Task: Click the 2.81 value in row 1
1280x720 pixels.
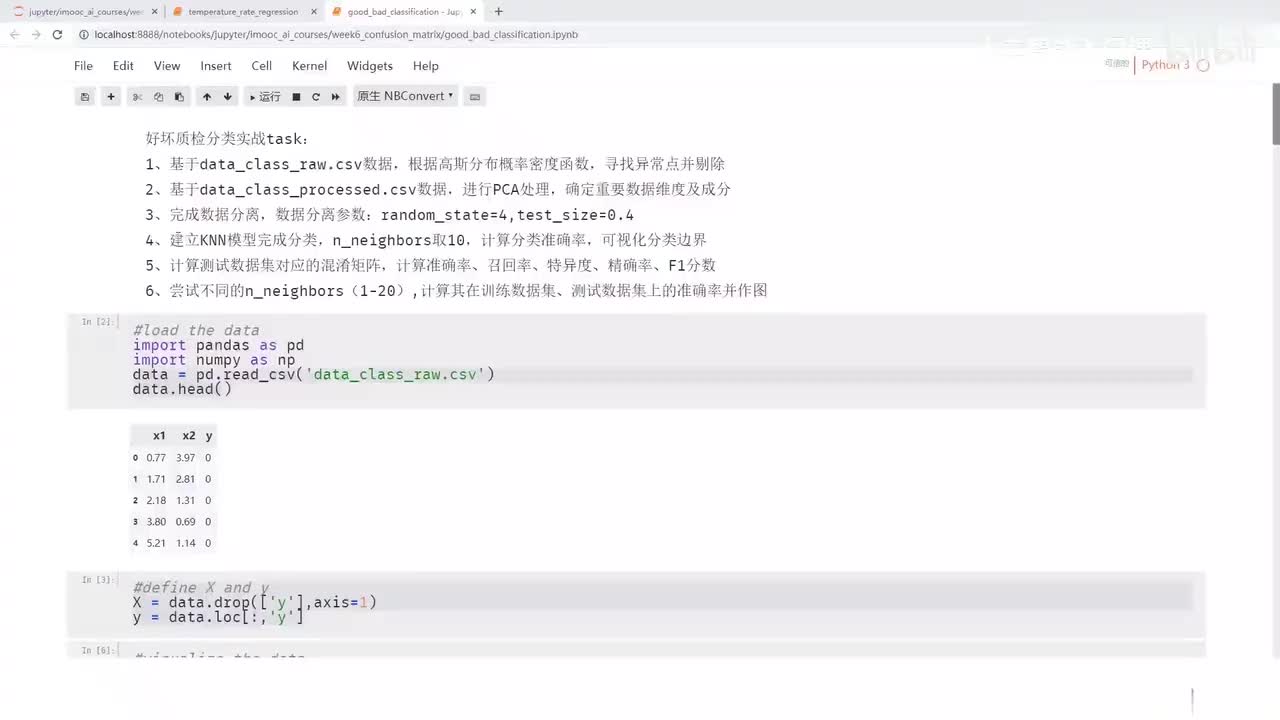Action: 185,479
